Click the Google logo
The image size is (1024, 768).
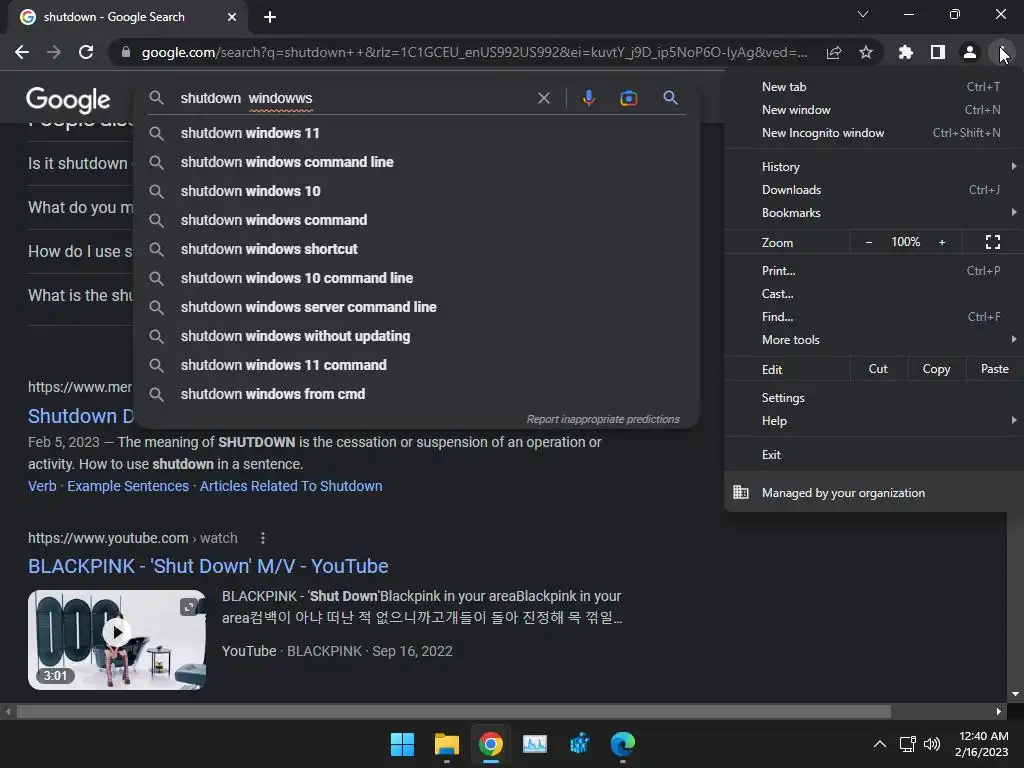(68, 99)
